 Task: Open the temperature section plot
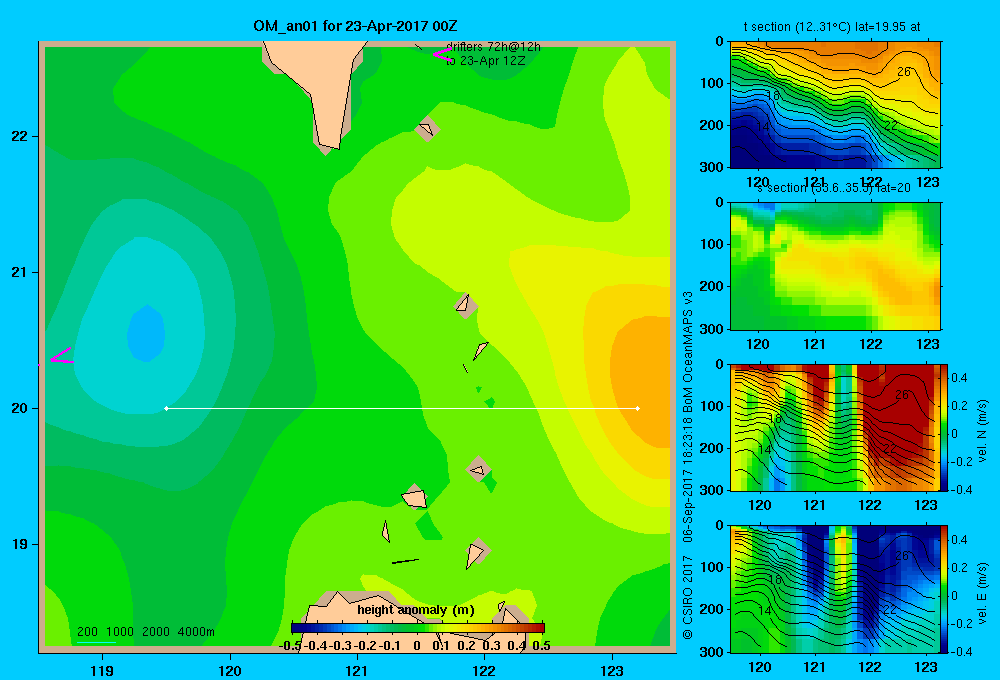tap(835, 104)
